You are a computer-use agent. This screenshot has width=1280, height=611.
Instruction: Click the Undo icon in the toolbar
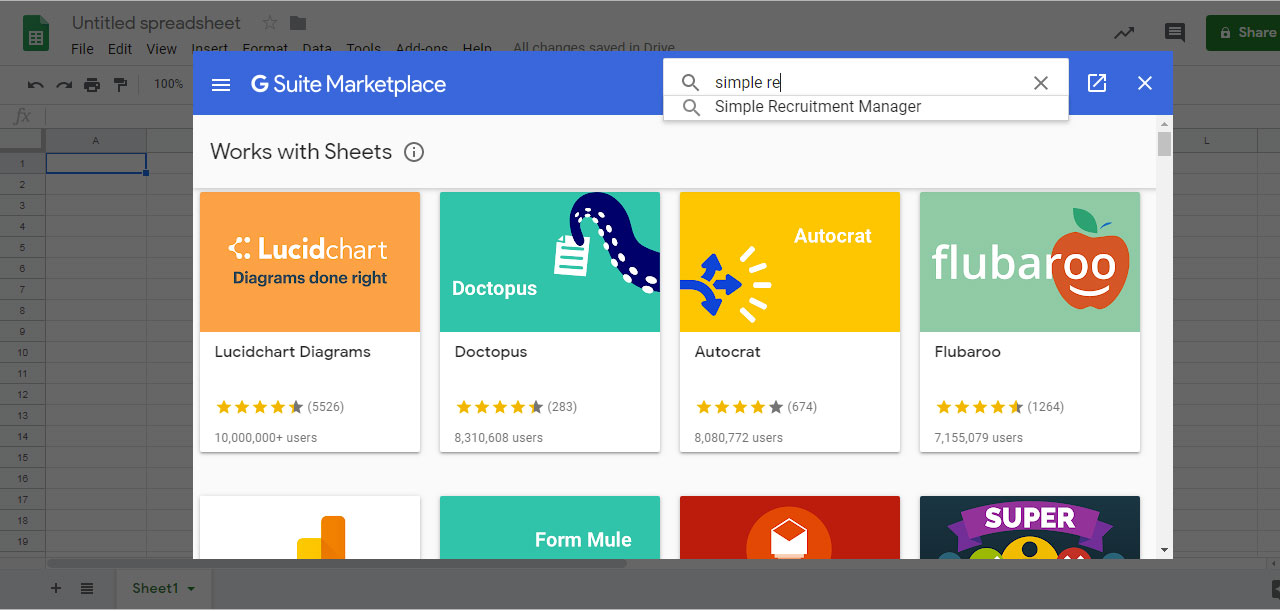[x=36, y=85]
